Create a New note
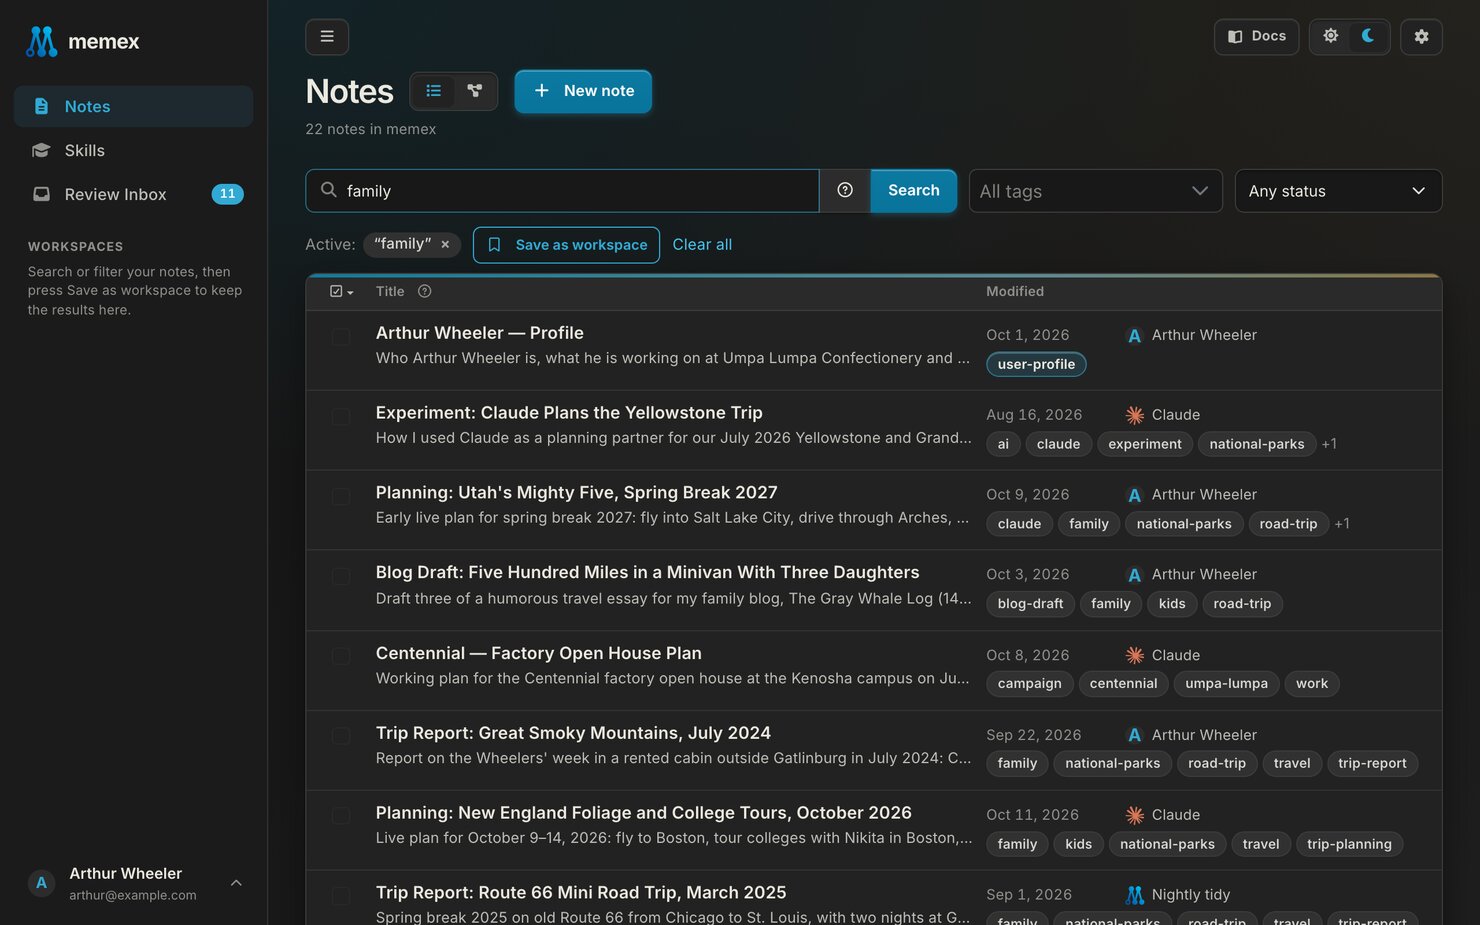The width and height of the screenshot is (1480, 925). [x=583, y=91]
